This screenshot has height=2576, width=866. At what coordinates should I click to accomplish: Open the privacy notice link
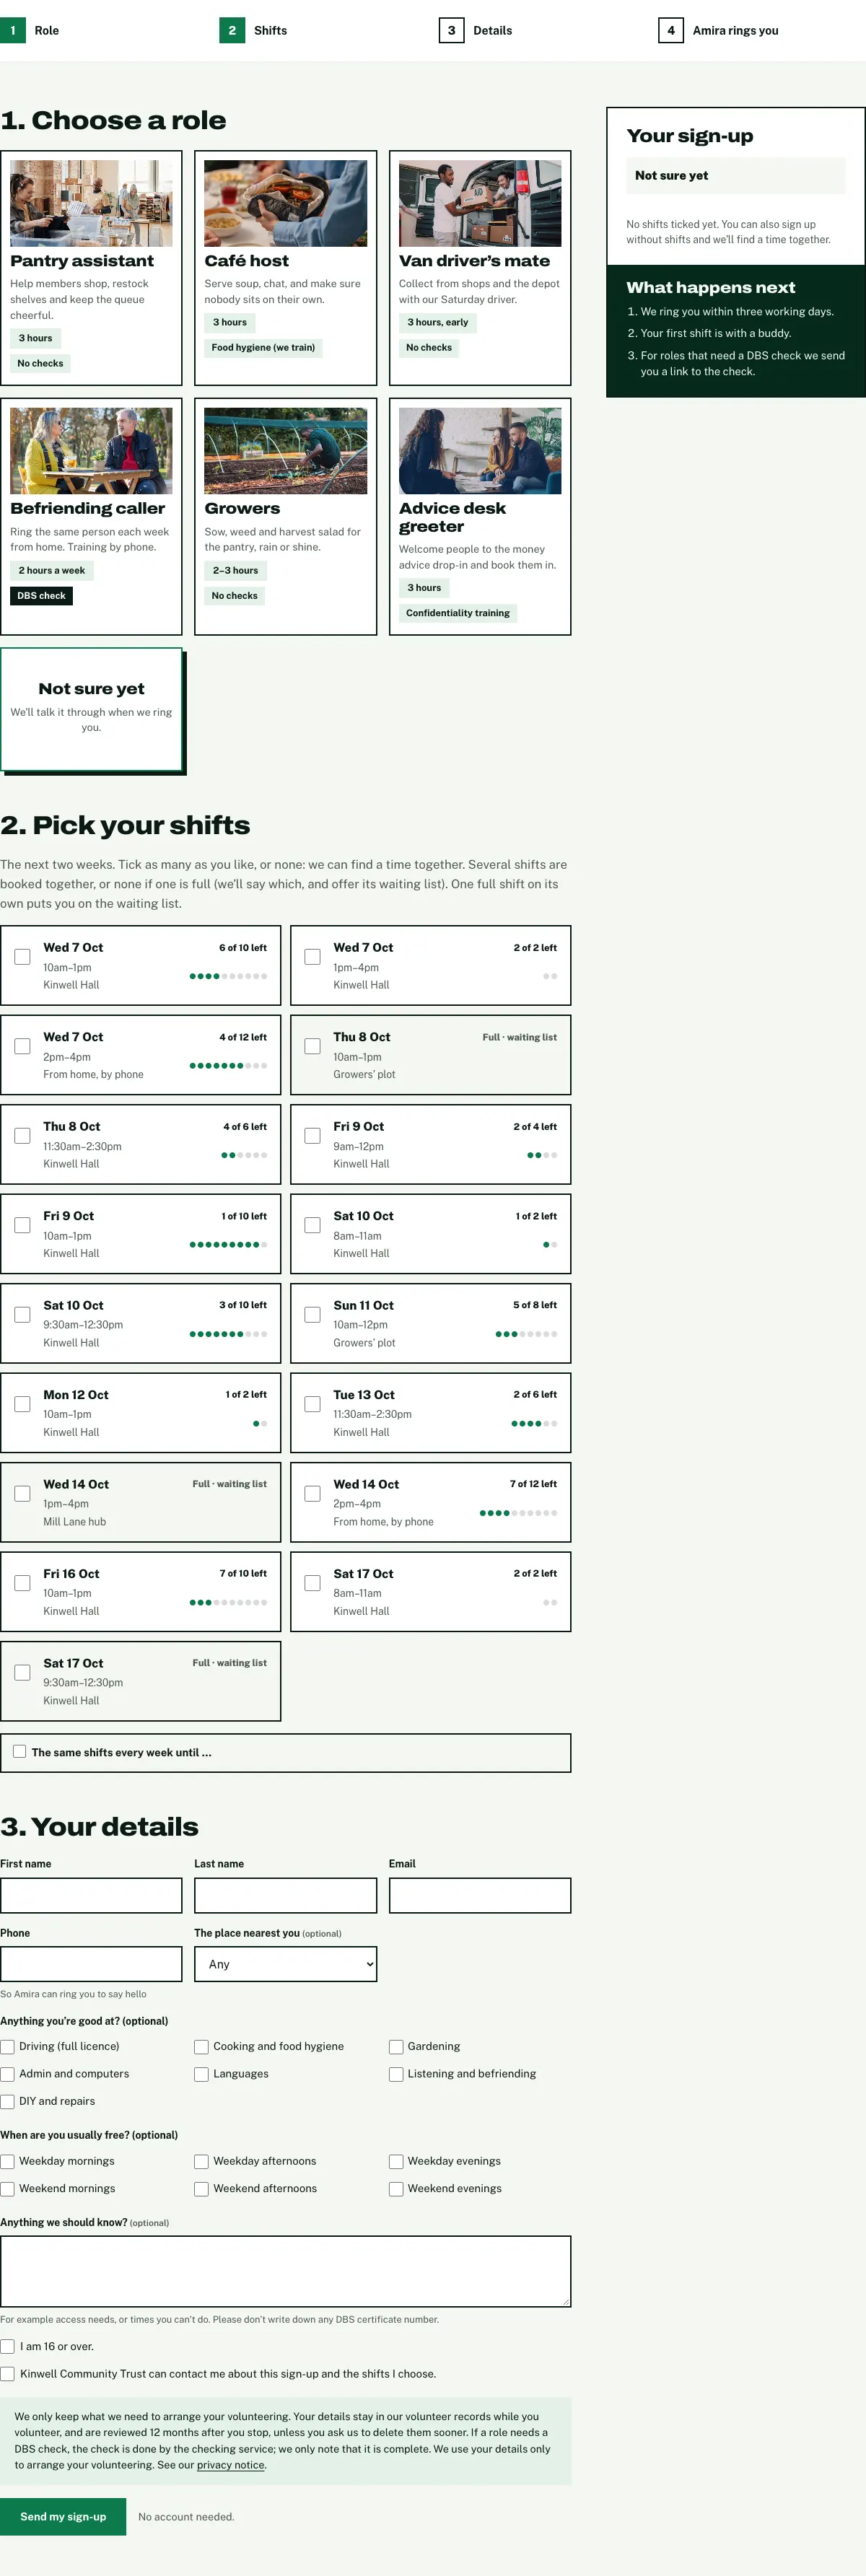tap(231, 2465)
